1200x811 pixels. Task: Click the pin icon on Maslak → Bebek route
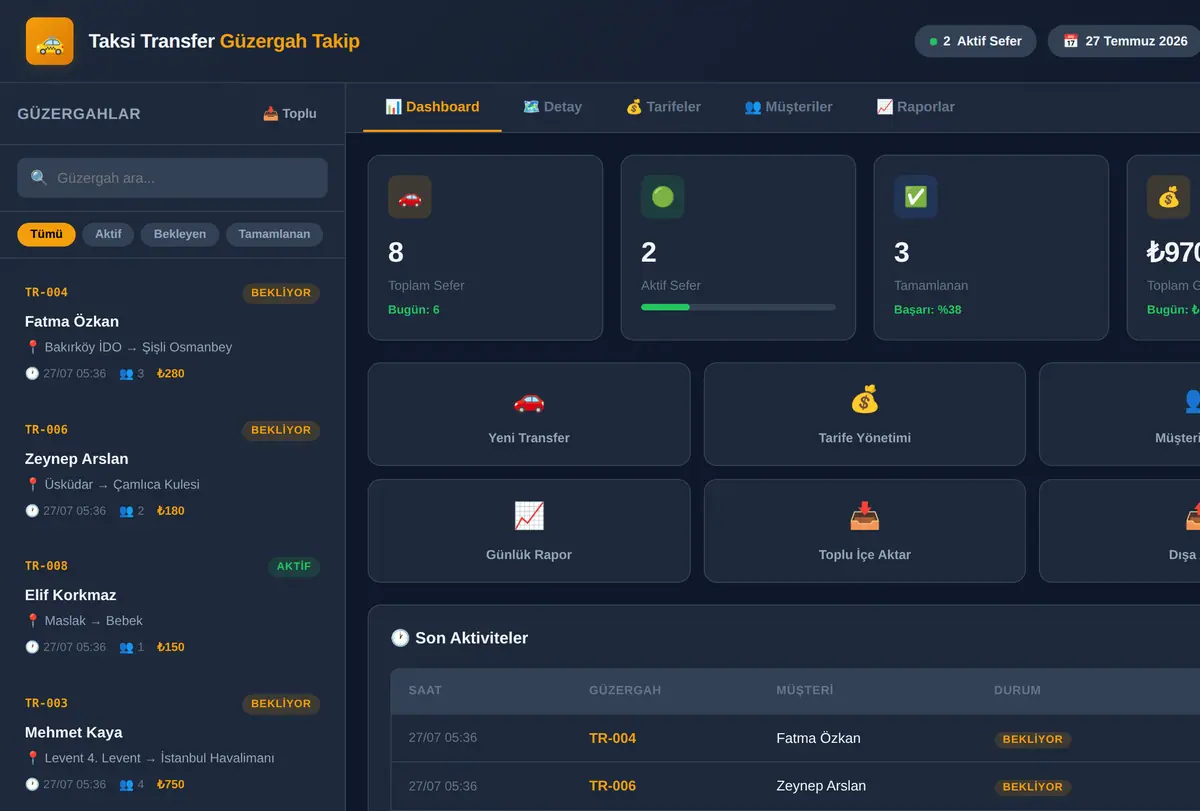(x=32, y=621)
